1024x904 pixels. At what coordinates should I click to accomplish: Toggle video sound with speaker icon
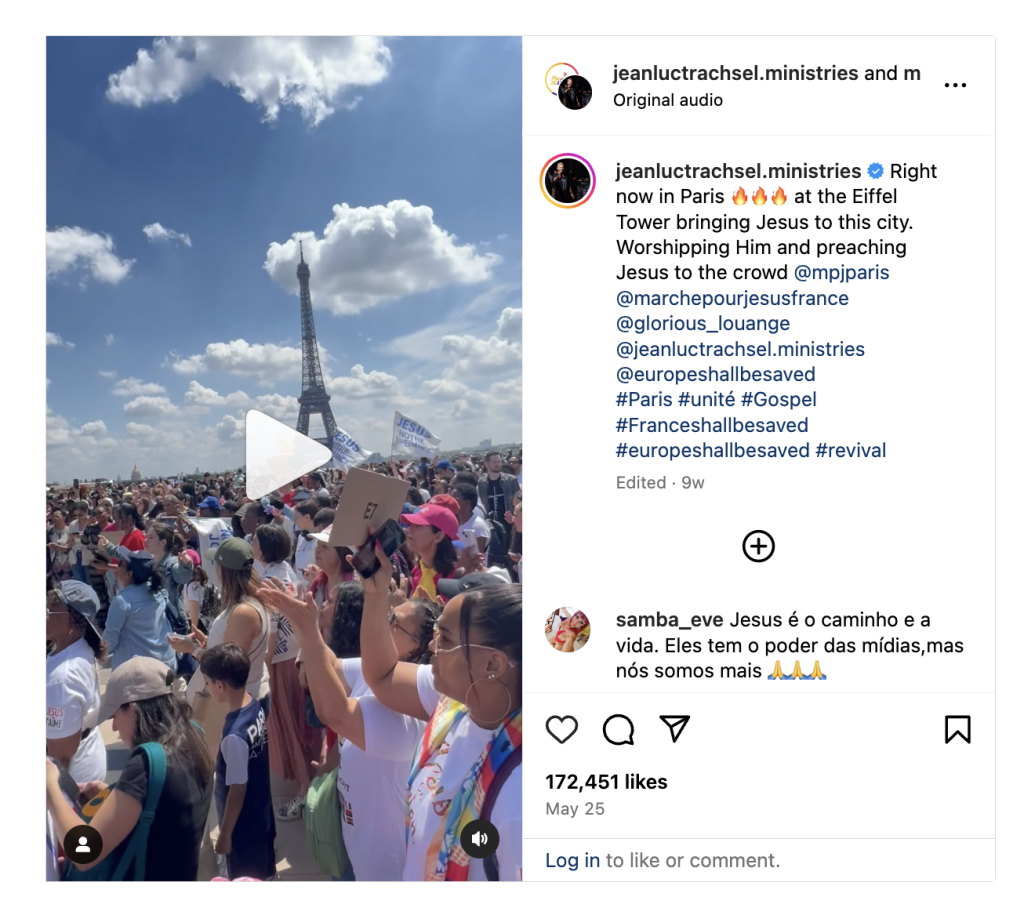tap(479, 839)
